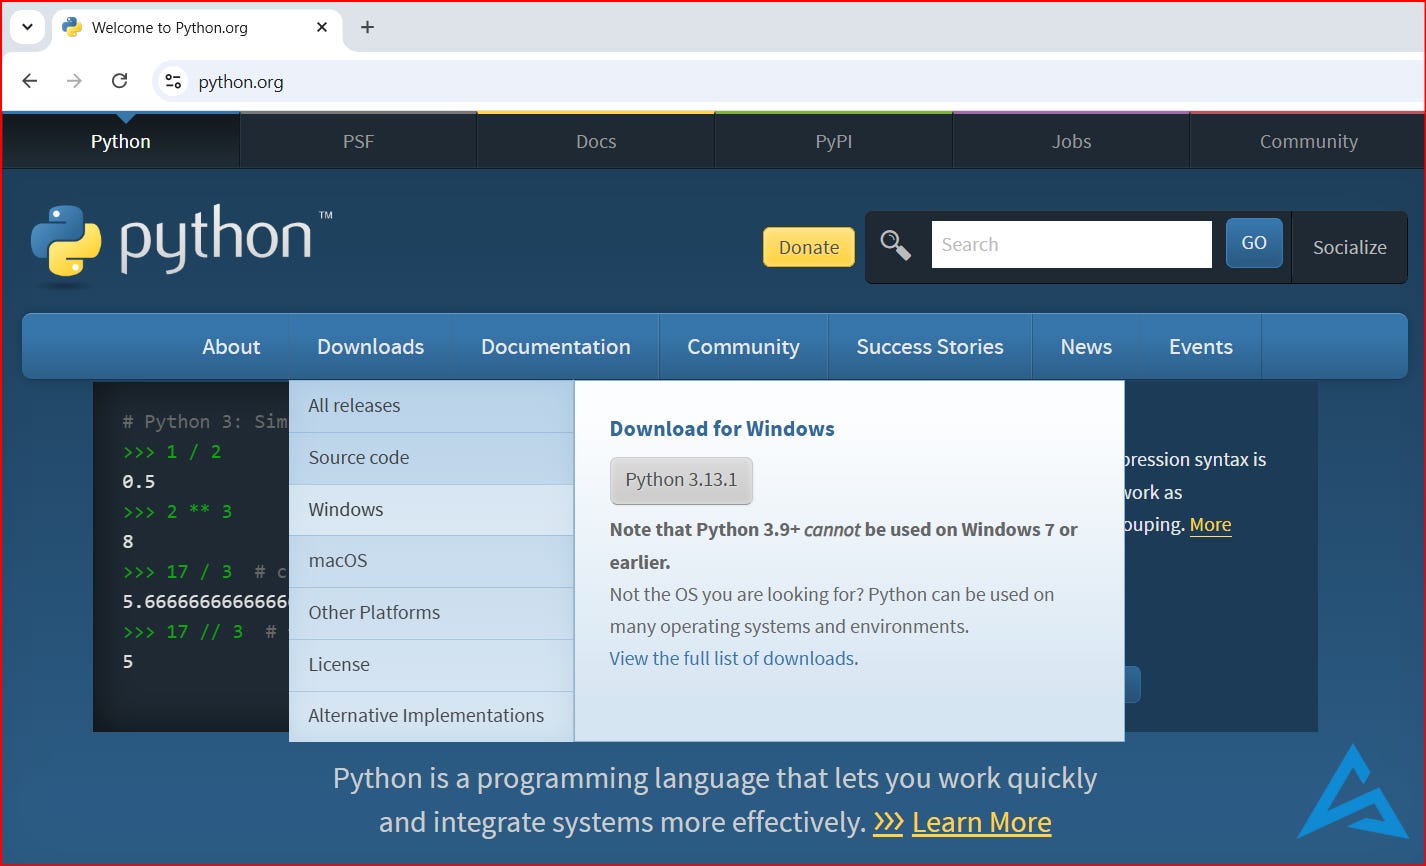Click the Python 3.13.1 download button
The width and height of the screenshot is (1426, 866).
[x=681, y=480]
